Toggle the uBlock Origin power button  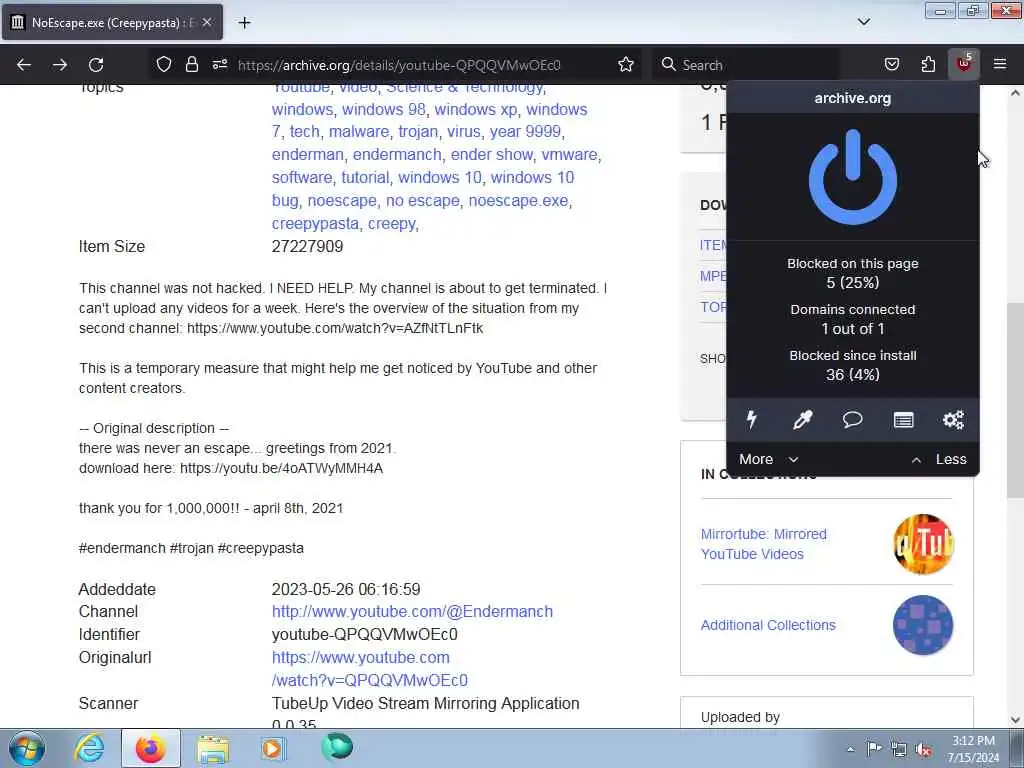852,177
